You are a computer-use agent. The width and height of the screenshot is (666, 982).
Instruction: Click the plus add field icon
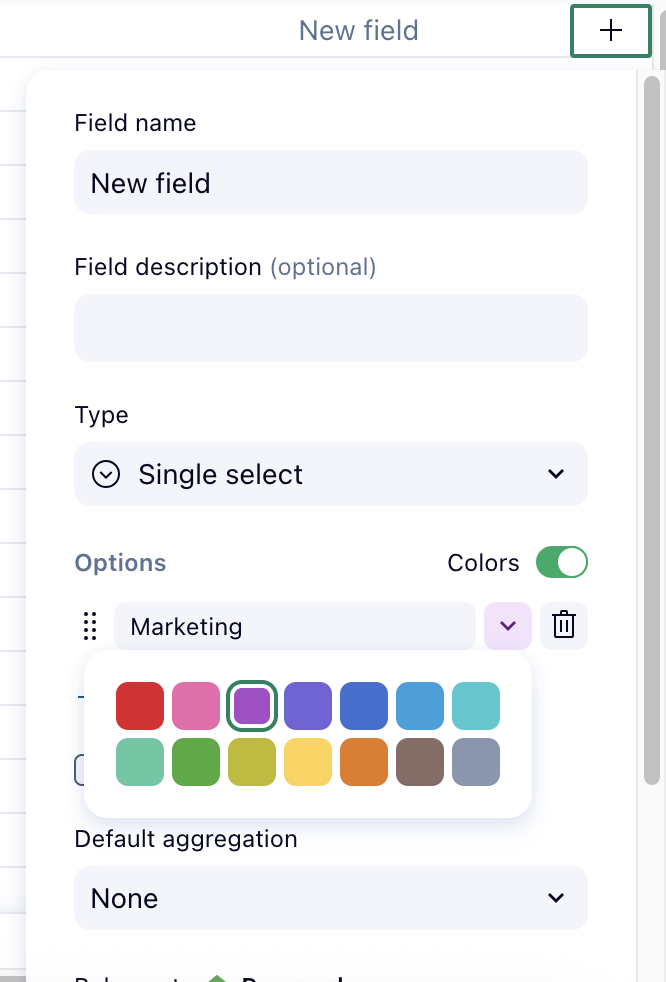[610, 31]
